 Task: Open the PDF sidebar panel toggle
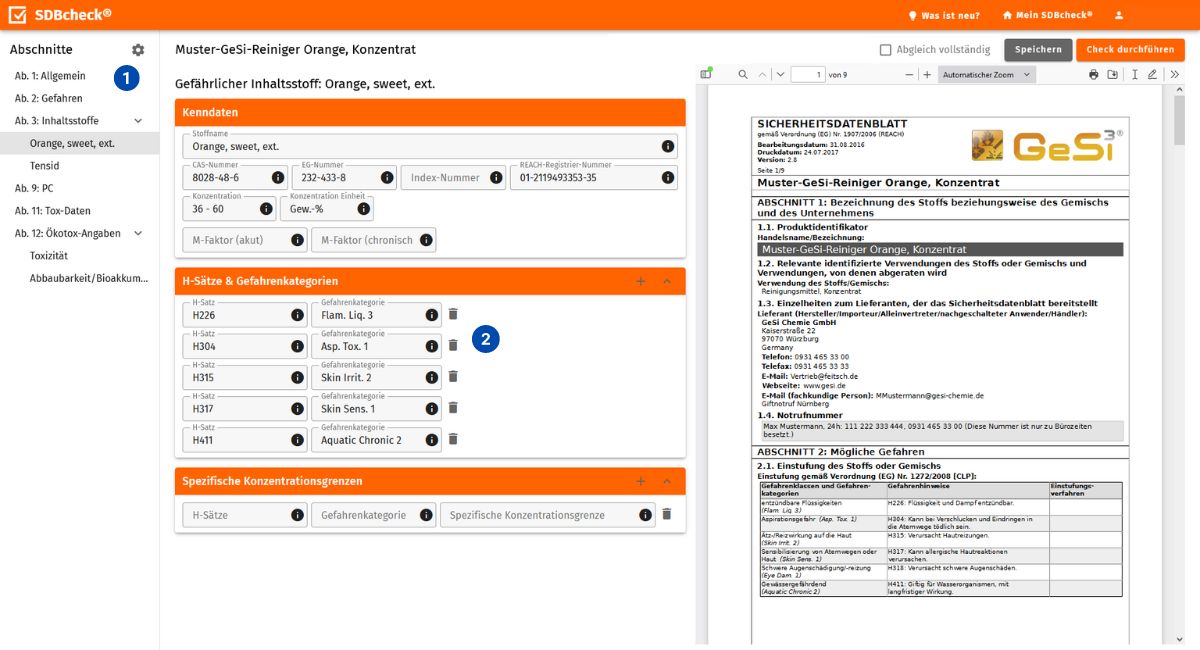tap(707, 73)
